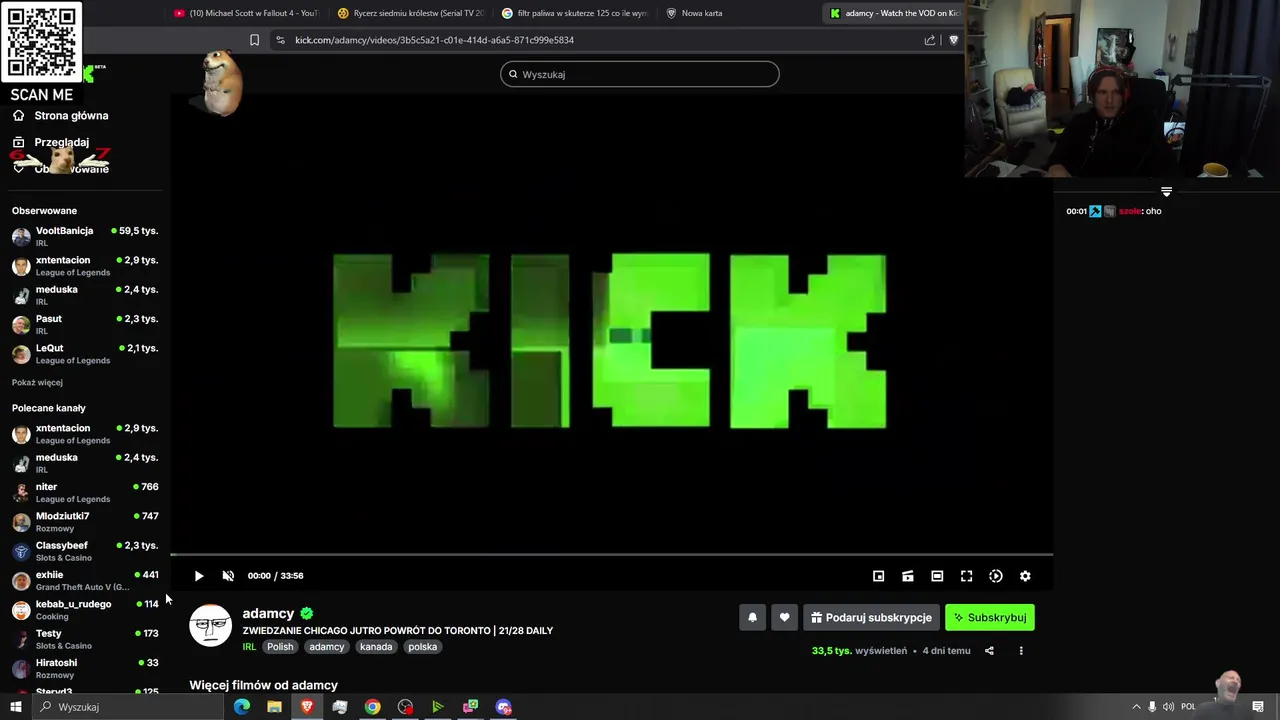Open kebab_u_rudego recommended channel
This screenshot has height=720, width=1280.
pyautogui.click(x=85, y=610)
